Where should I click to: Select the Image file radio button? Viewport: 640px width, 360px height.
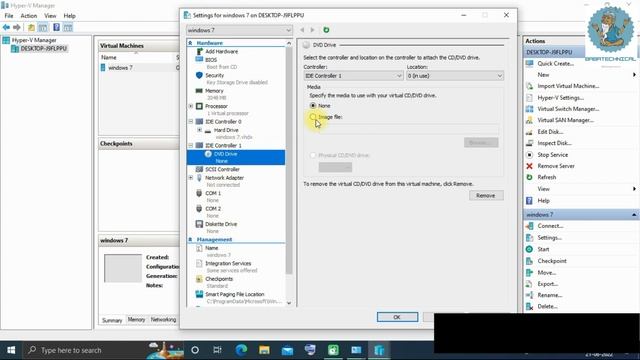pyautogui.click(x=313, y=117)
